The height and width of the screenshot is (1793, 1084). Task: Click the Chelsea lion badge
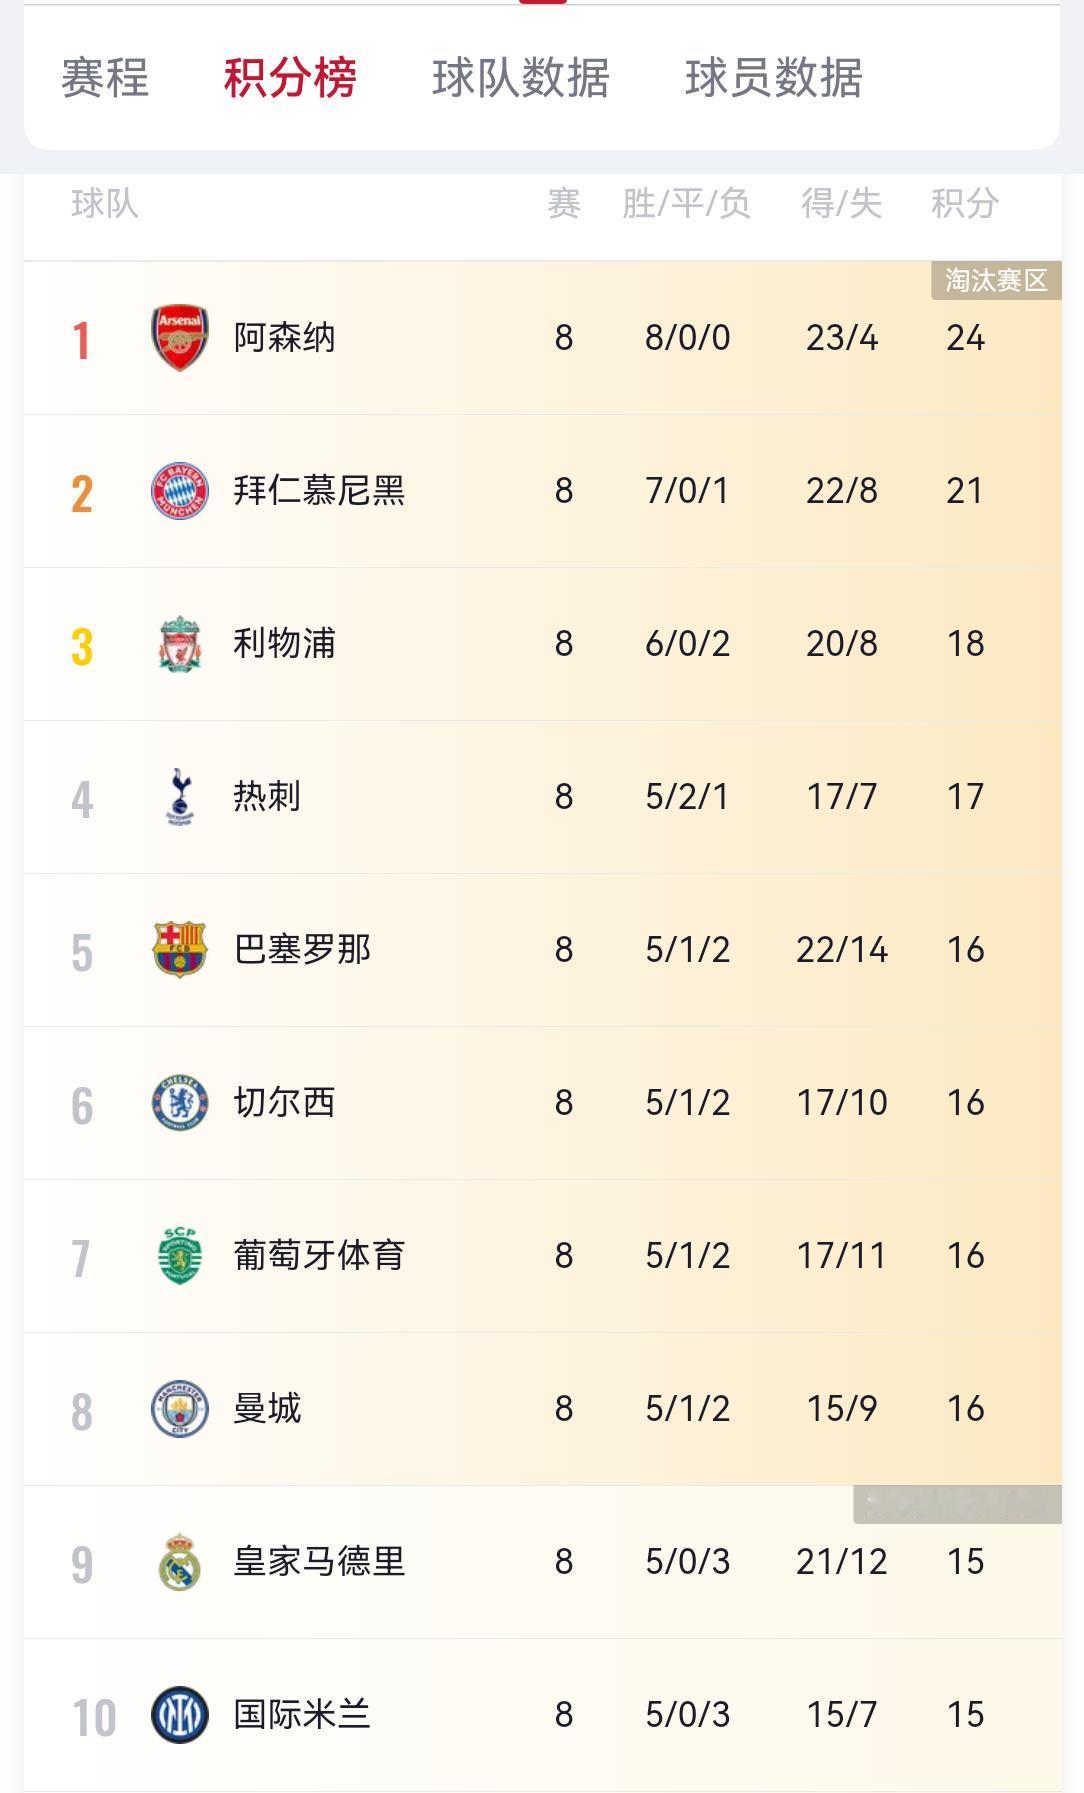click(180, 1103)
